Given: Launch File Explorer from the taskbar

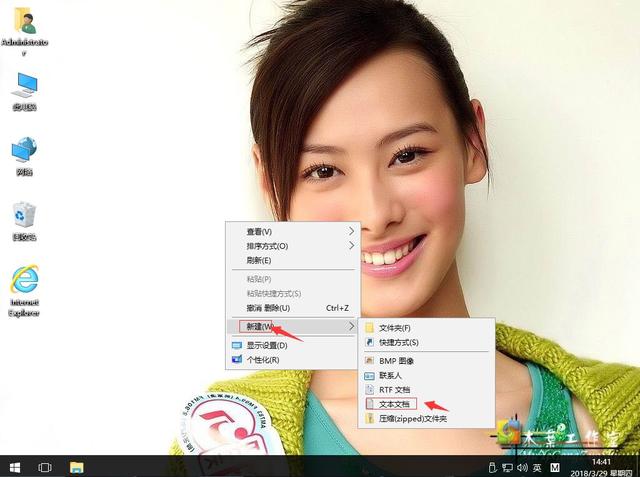Looking at the screenshot, I should (x=76, y=467).
